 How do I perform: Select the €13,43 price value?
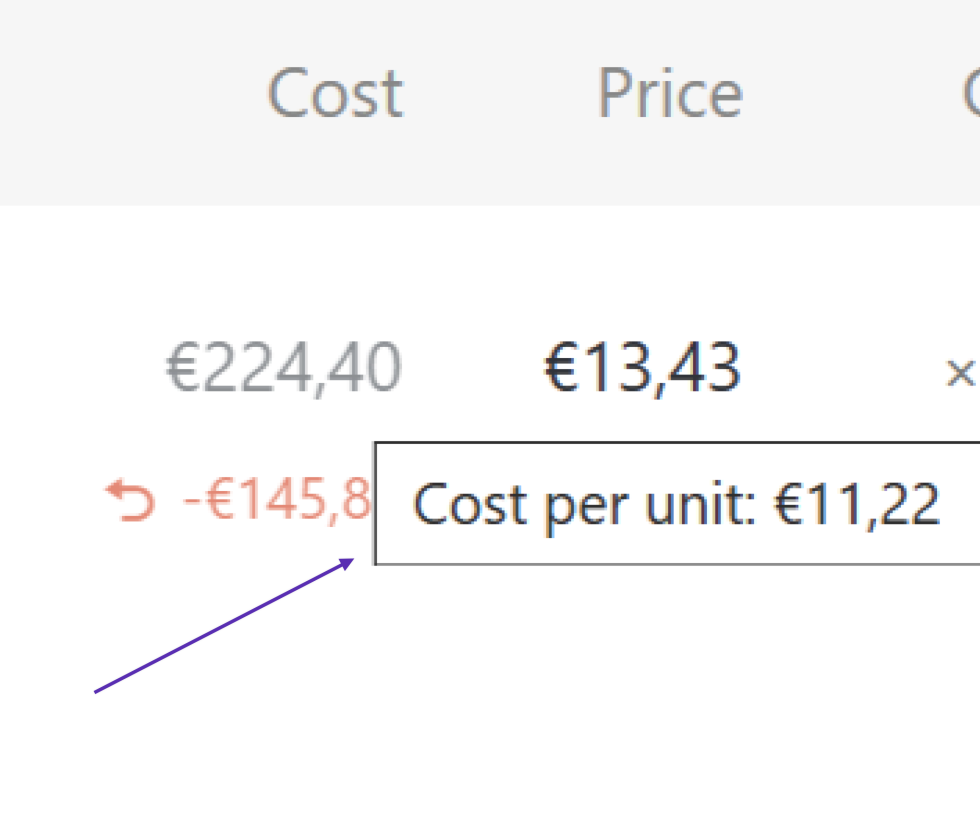[641, 368]
